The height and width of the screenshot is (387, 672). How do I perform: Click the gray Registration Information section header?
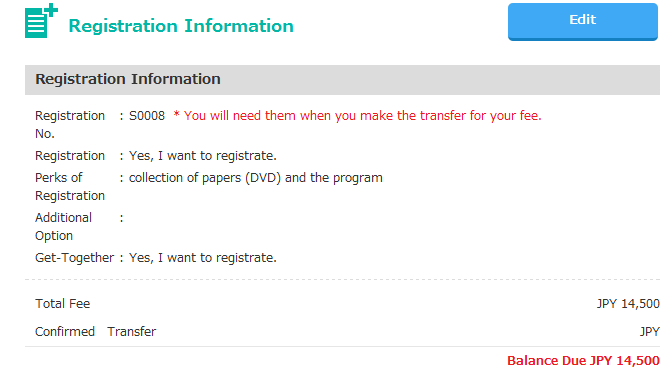(x=342, y=80)
